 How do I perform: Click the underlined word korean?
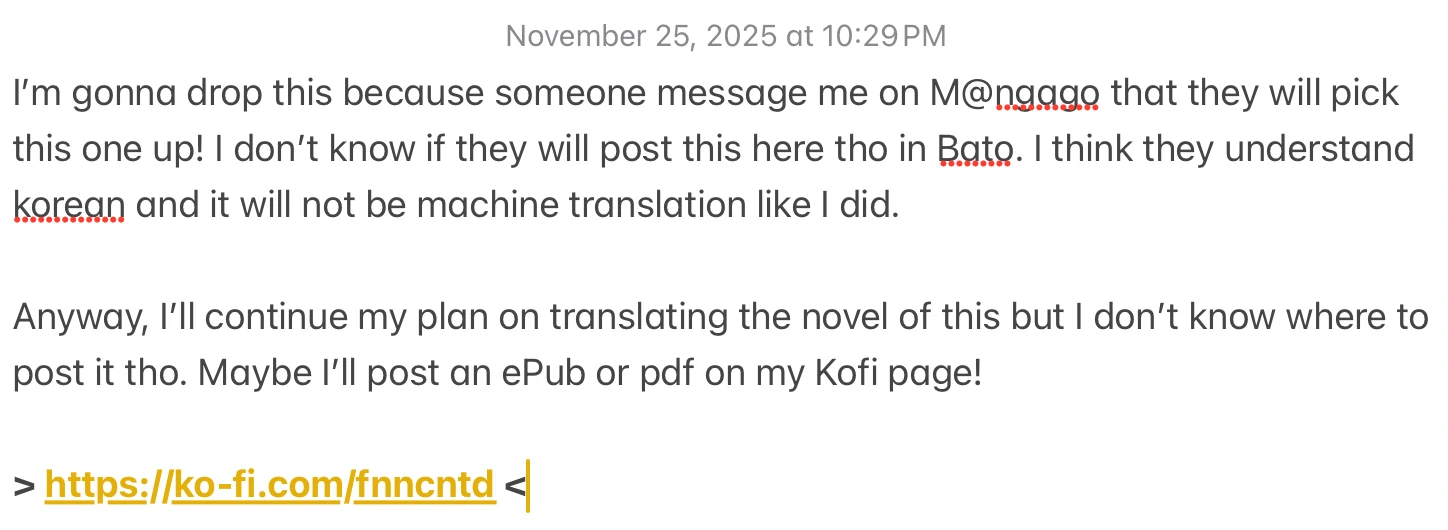click(x=69, y=205)
